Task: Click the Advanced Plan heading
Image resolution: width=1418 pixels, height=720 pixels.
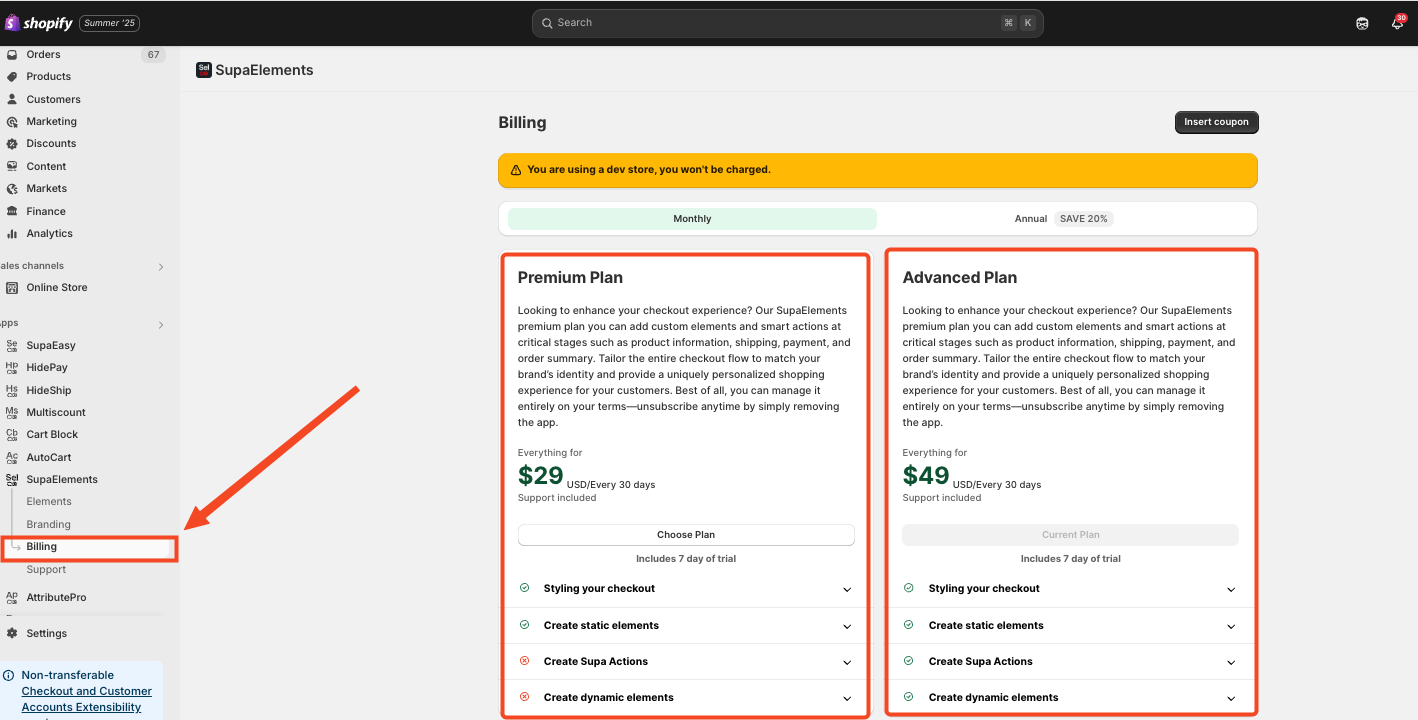Action: click(960, 278)
